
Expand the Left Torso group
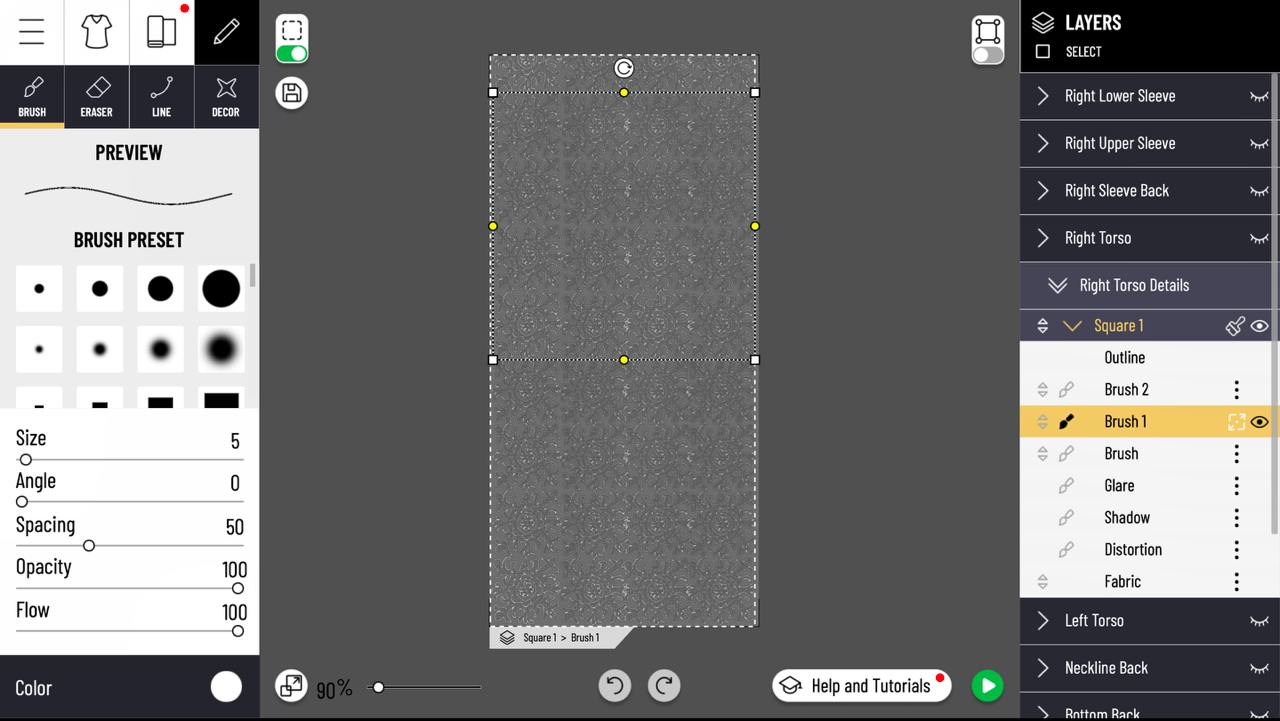1043,620
